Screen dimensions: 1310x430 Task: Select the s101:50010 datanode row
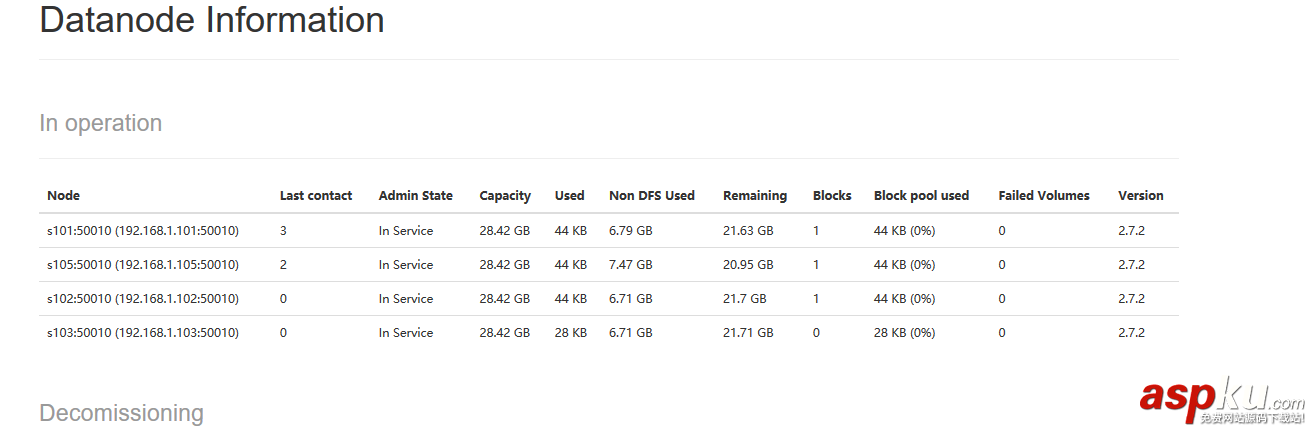pos(143,231)
